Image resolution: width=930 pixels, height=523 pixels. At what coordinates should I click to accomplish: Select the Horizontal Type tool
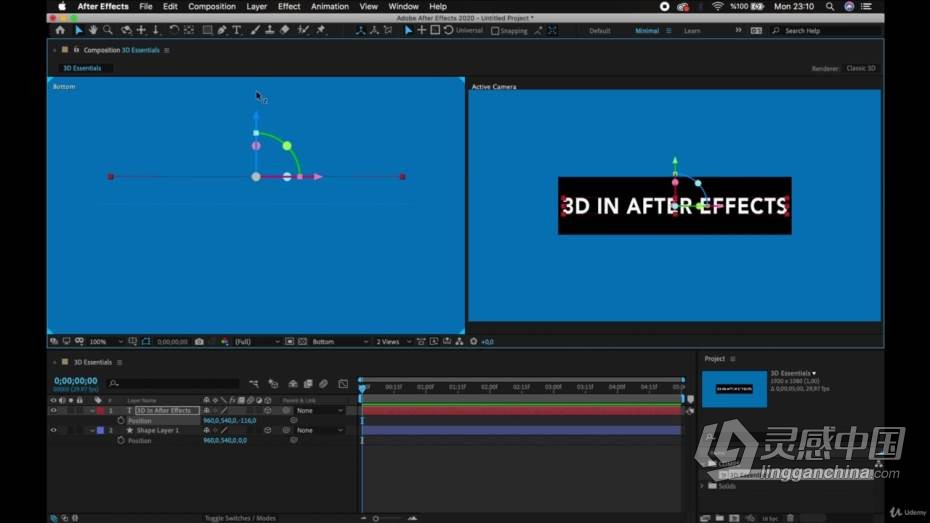pyautogui.click(x=237, y=30)
